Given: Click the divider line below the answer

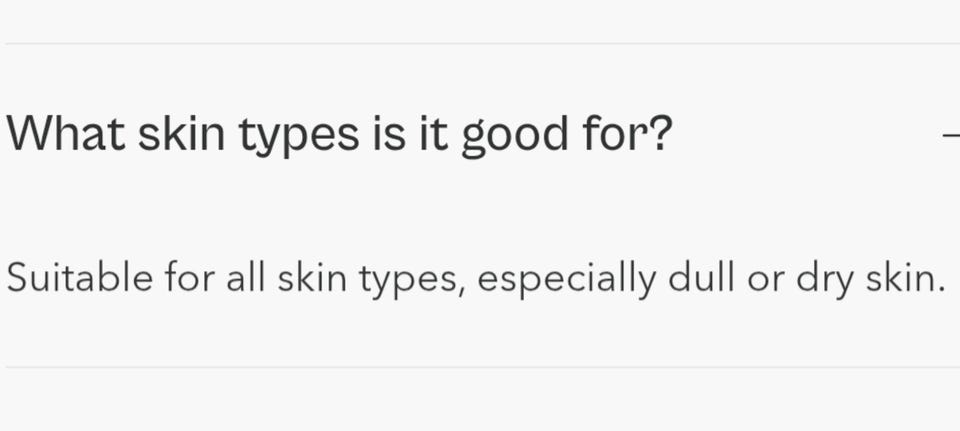Looking at the screenshot, I should [480, 367].
